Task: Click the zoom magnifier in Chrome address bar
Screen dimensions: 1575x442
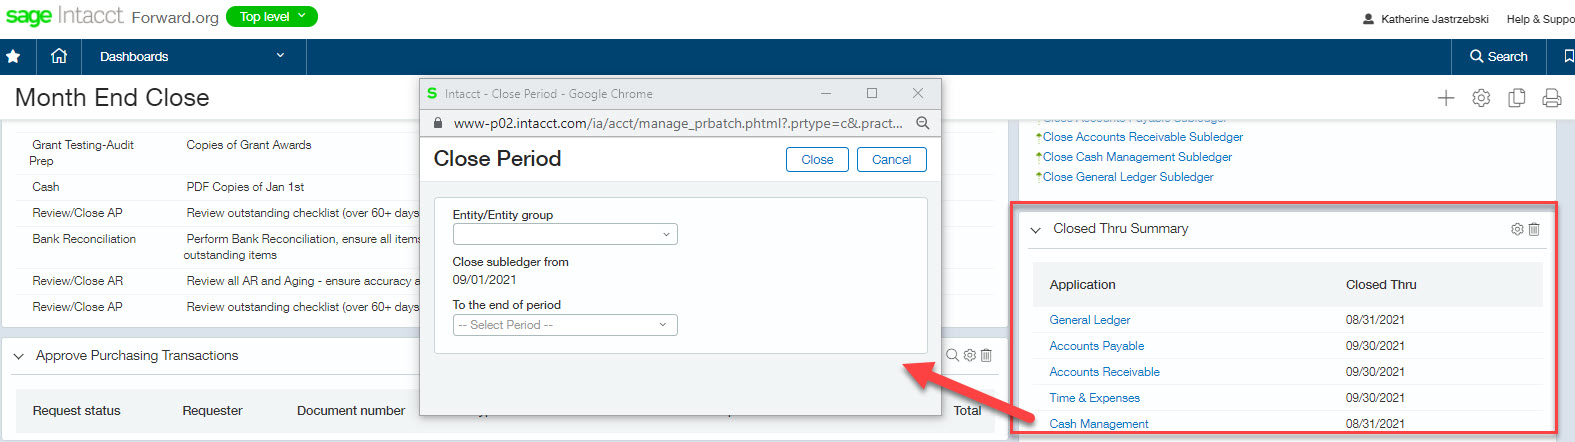Action: click(923, 123)
